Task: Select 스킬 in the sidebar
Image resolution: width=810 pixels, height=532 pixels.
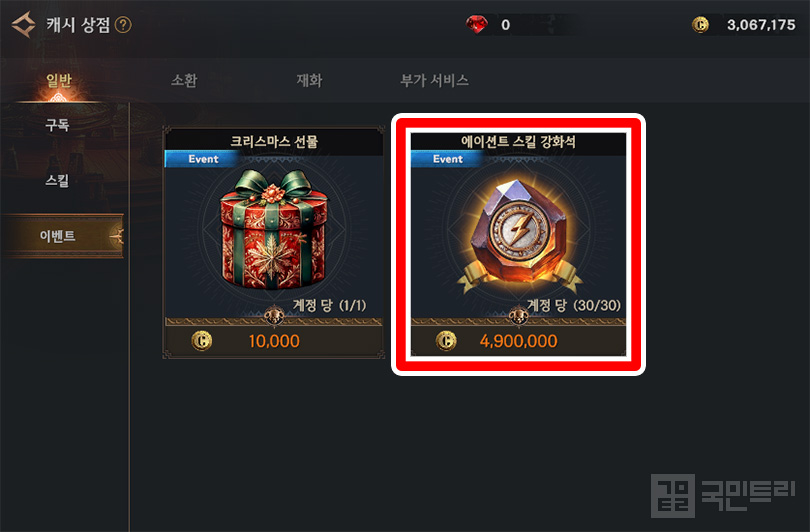Action: tap(57, 180)
